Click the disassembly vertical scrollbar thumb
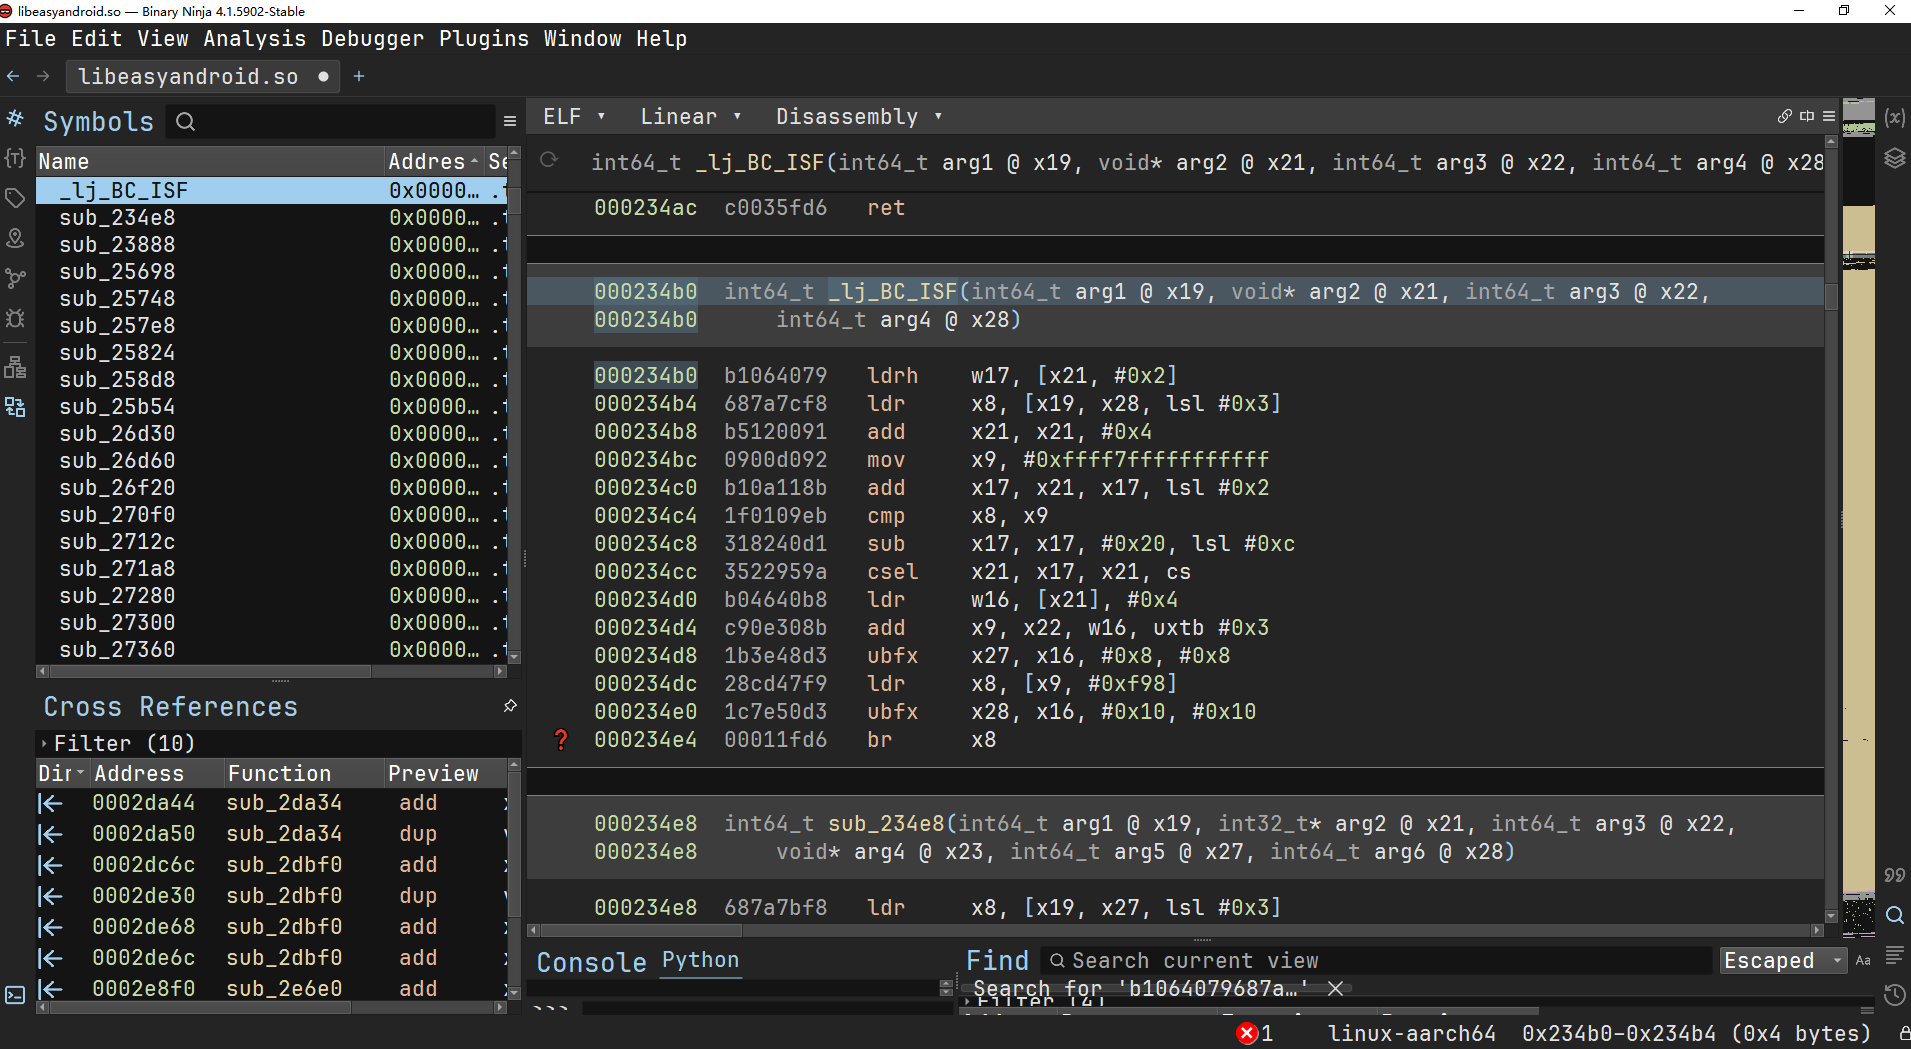 [1831, 296]
